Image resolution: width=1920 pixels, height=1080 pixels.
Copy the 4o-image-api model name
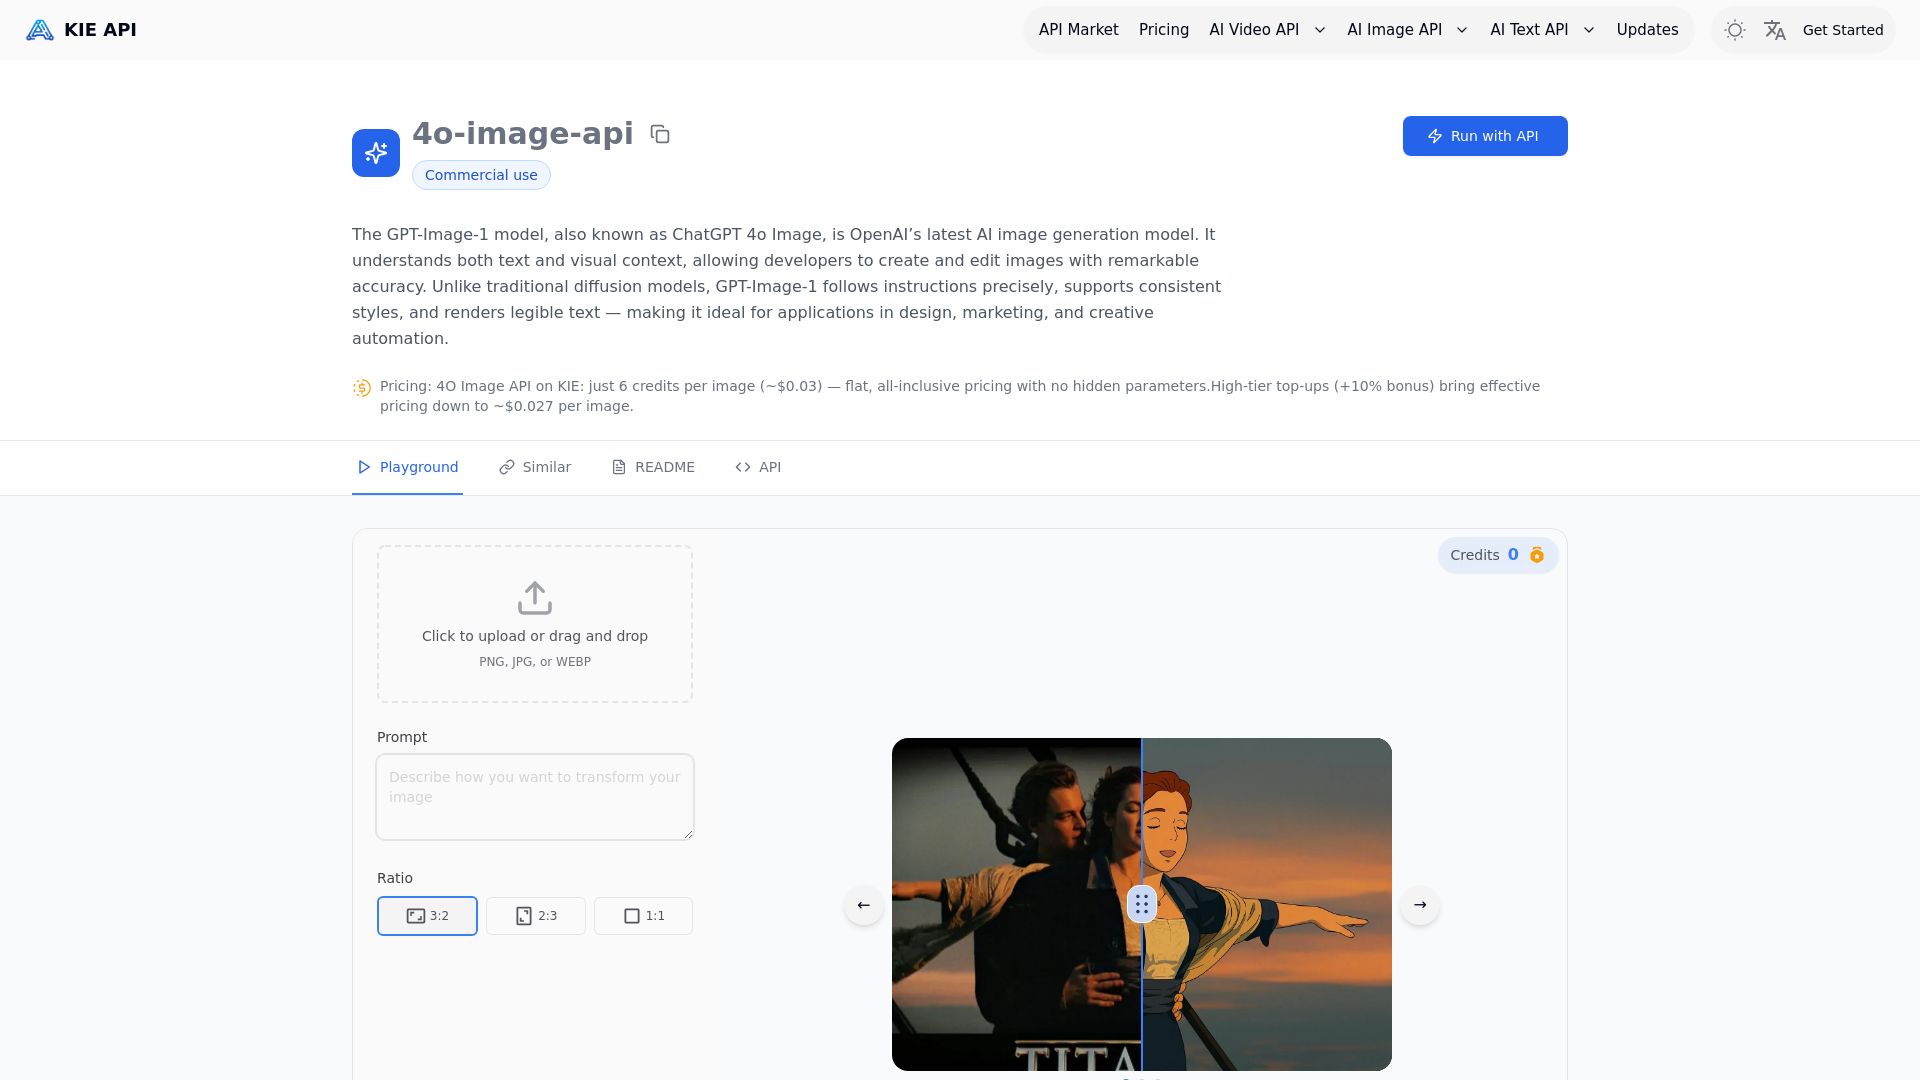(660, 134)
